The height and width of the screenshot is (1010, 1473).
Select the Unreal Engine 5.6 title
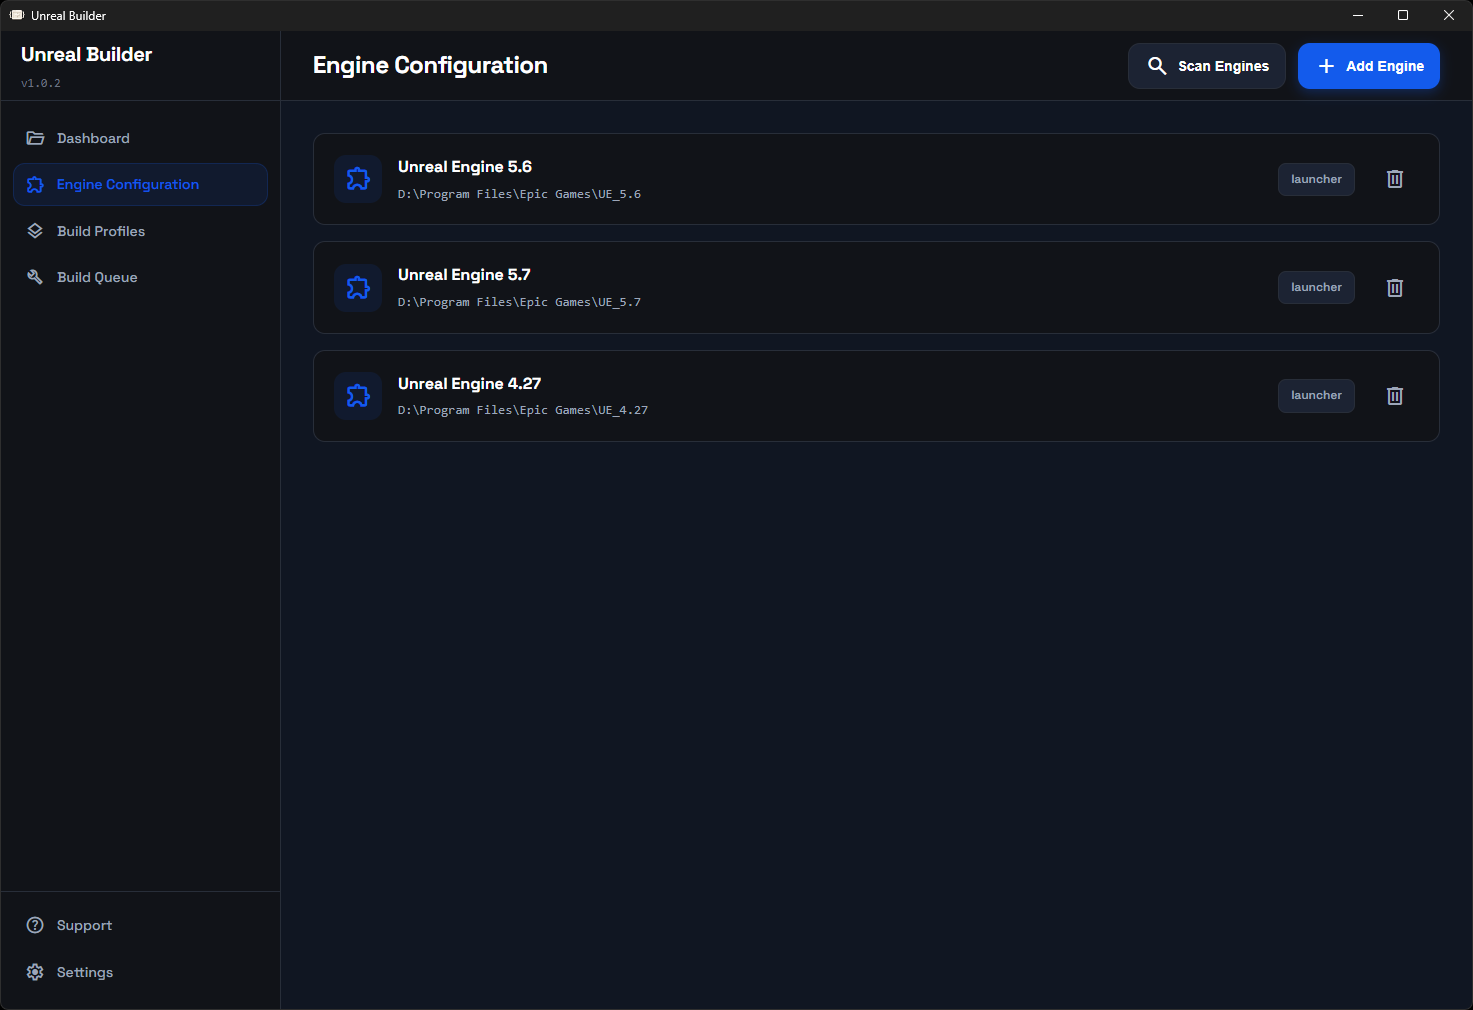465,167
